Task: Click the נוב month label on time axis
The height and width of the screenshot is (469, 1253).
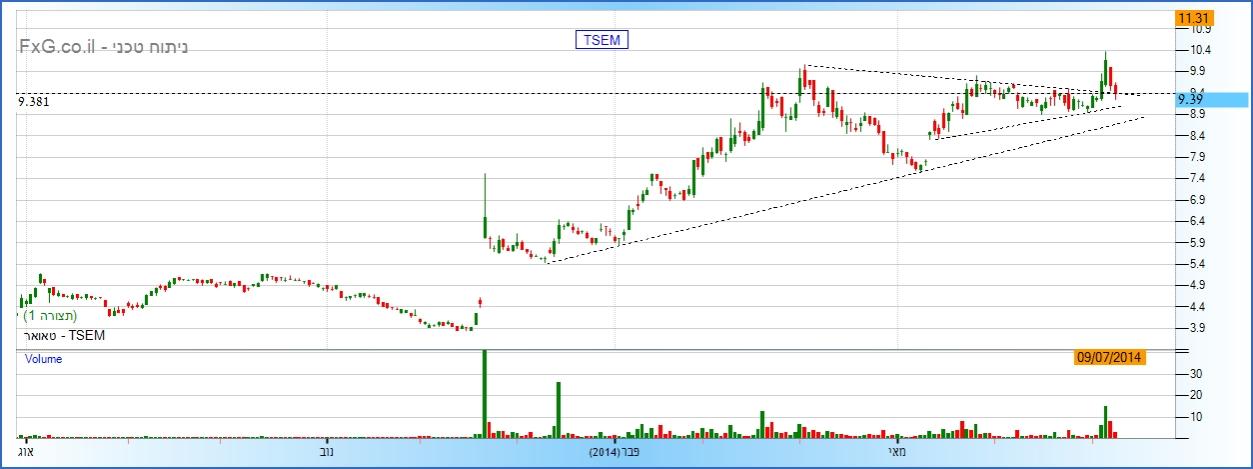Action: coord(327,453)
